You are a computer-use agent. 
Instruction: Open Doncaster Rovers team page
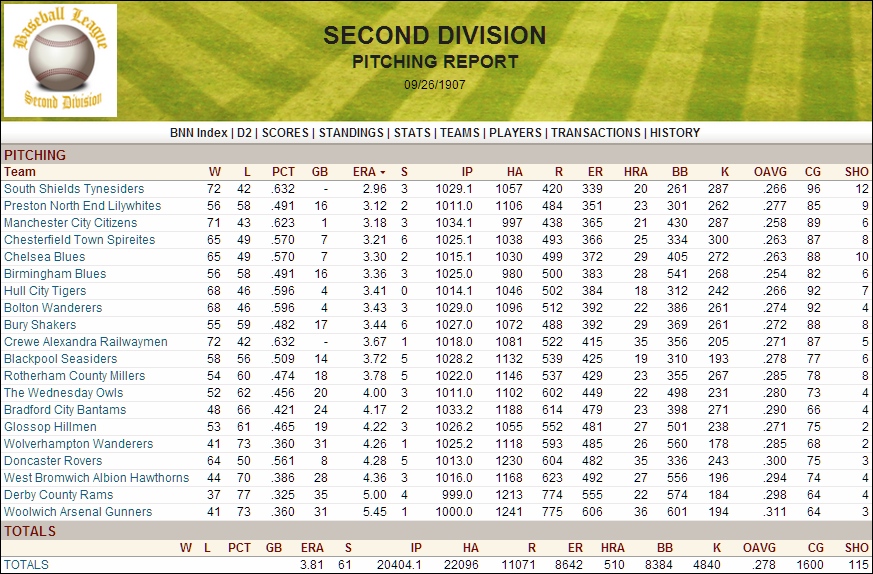click(53, 461)
